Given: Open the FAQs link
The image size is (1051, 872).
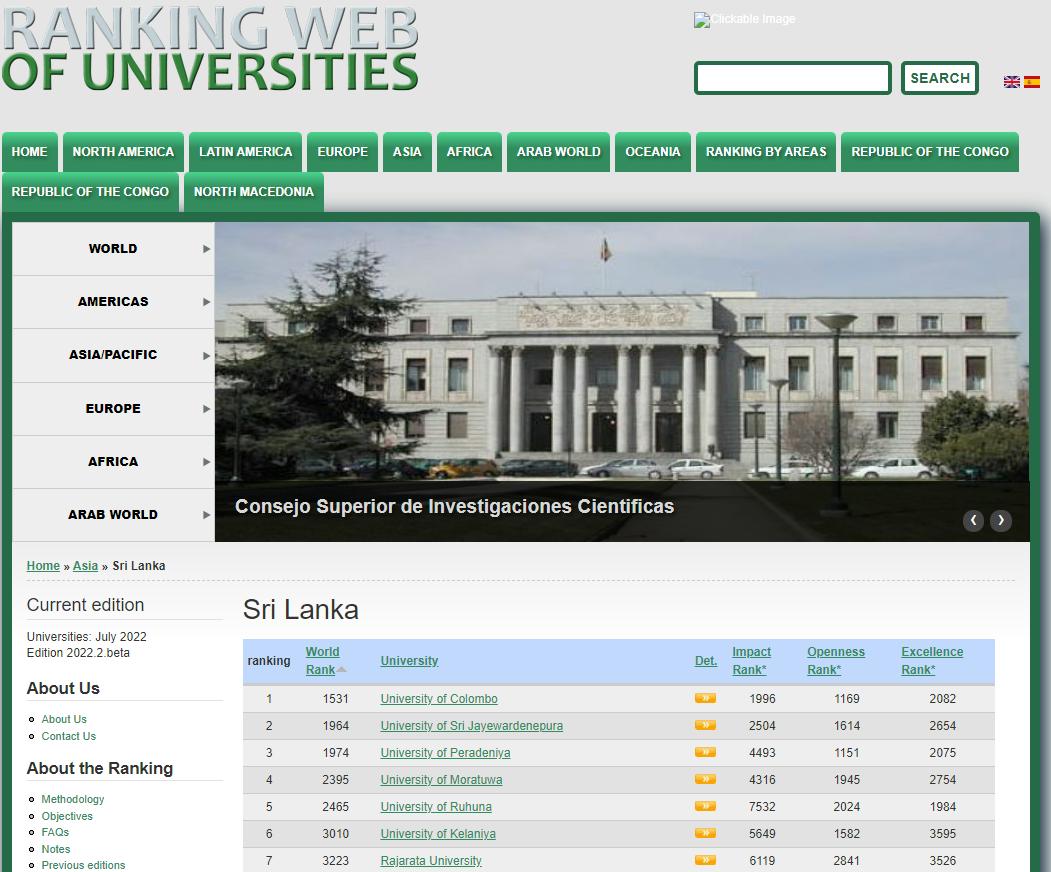Looking at the screenshot, I should 55,832.
